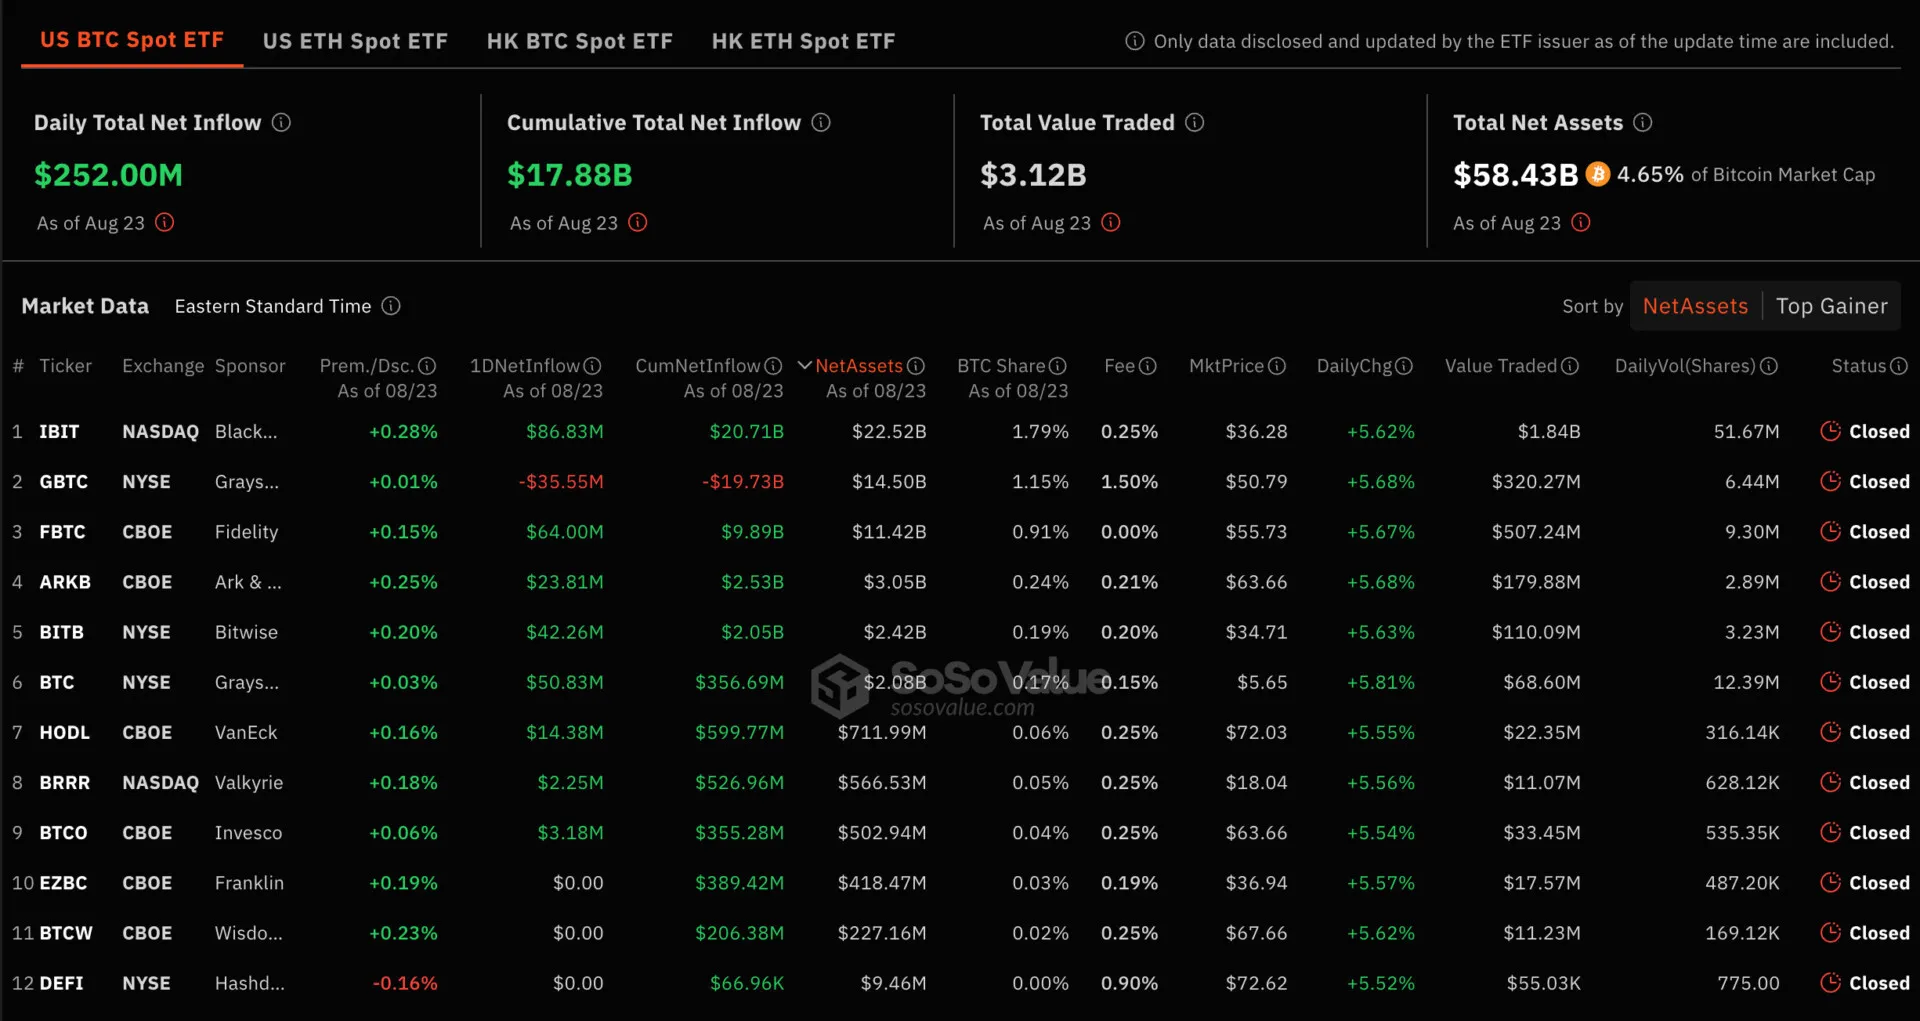1920x1021 pixels.
Task: Sort by the DailyChg column header
Action: [1354, 366]
